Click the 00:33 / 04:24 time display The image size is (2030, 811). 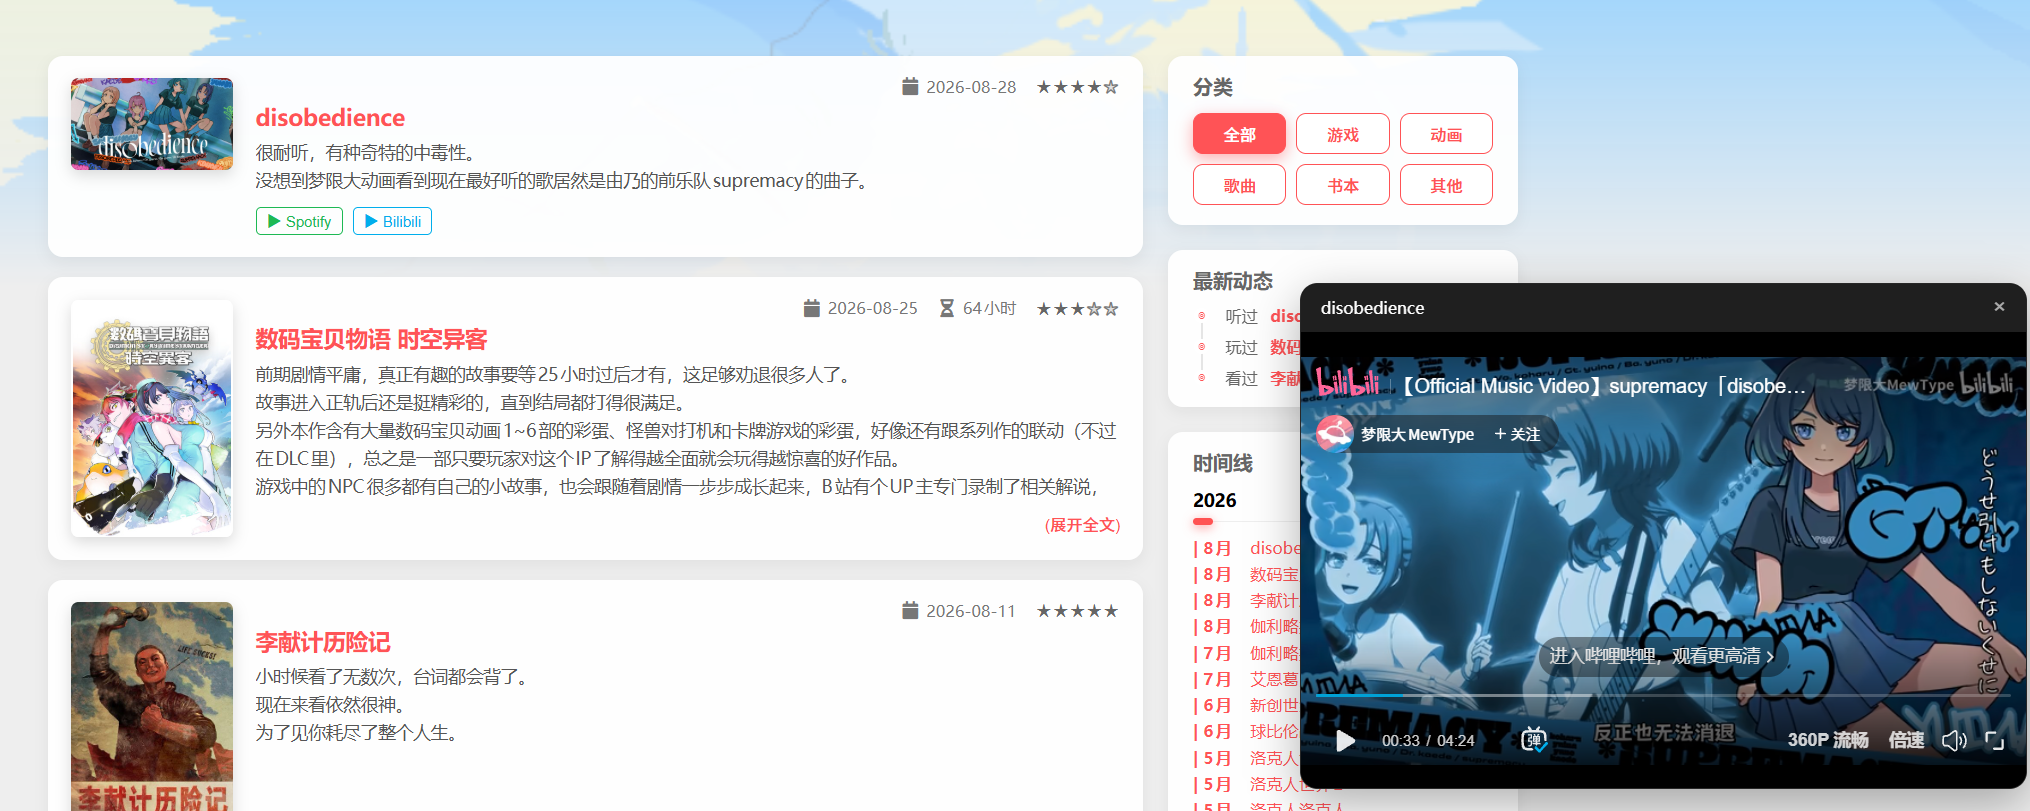[x=1428, y=740]
